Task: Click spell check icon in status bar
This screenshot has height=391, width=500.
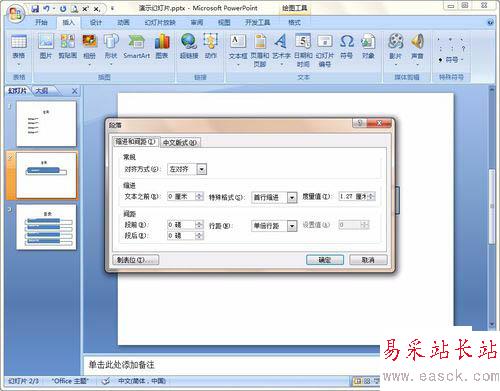Action: 106,381
